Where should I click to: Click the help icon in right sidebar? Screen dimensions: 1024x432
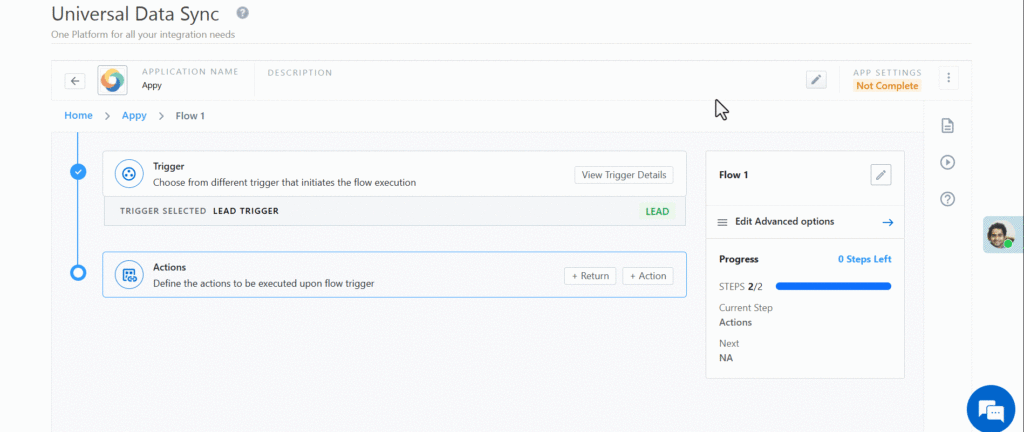pyautogui.click(x=947, y=199)
